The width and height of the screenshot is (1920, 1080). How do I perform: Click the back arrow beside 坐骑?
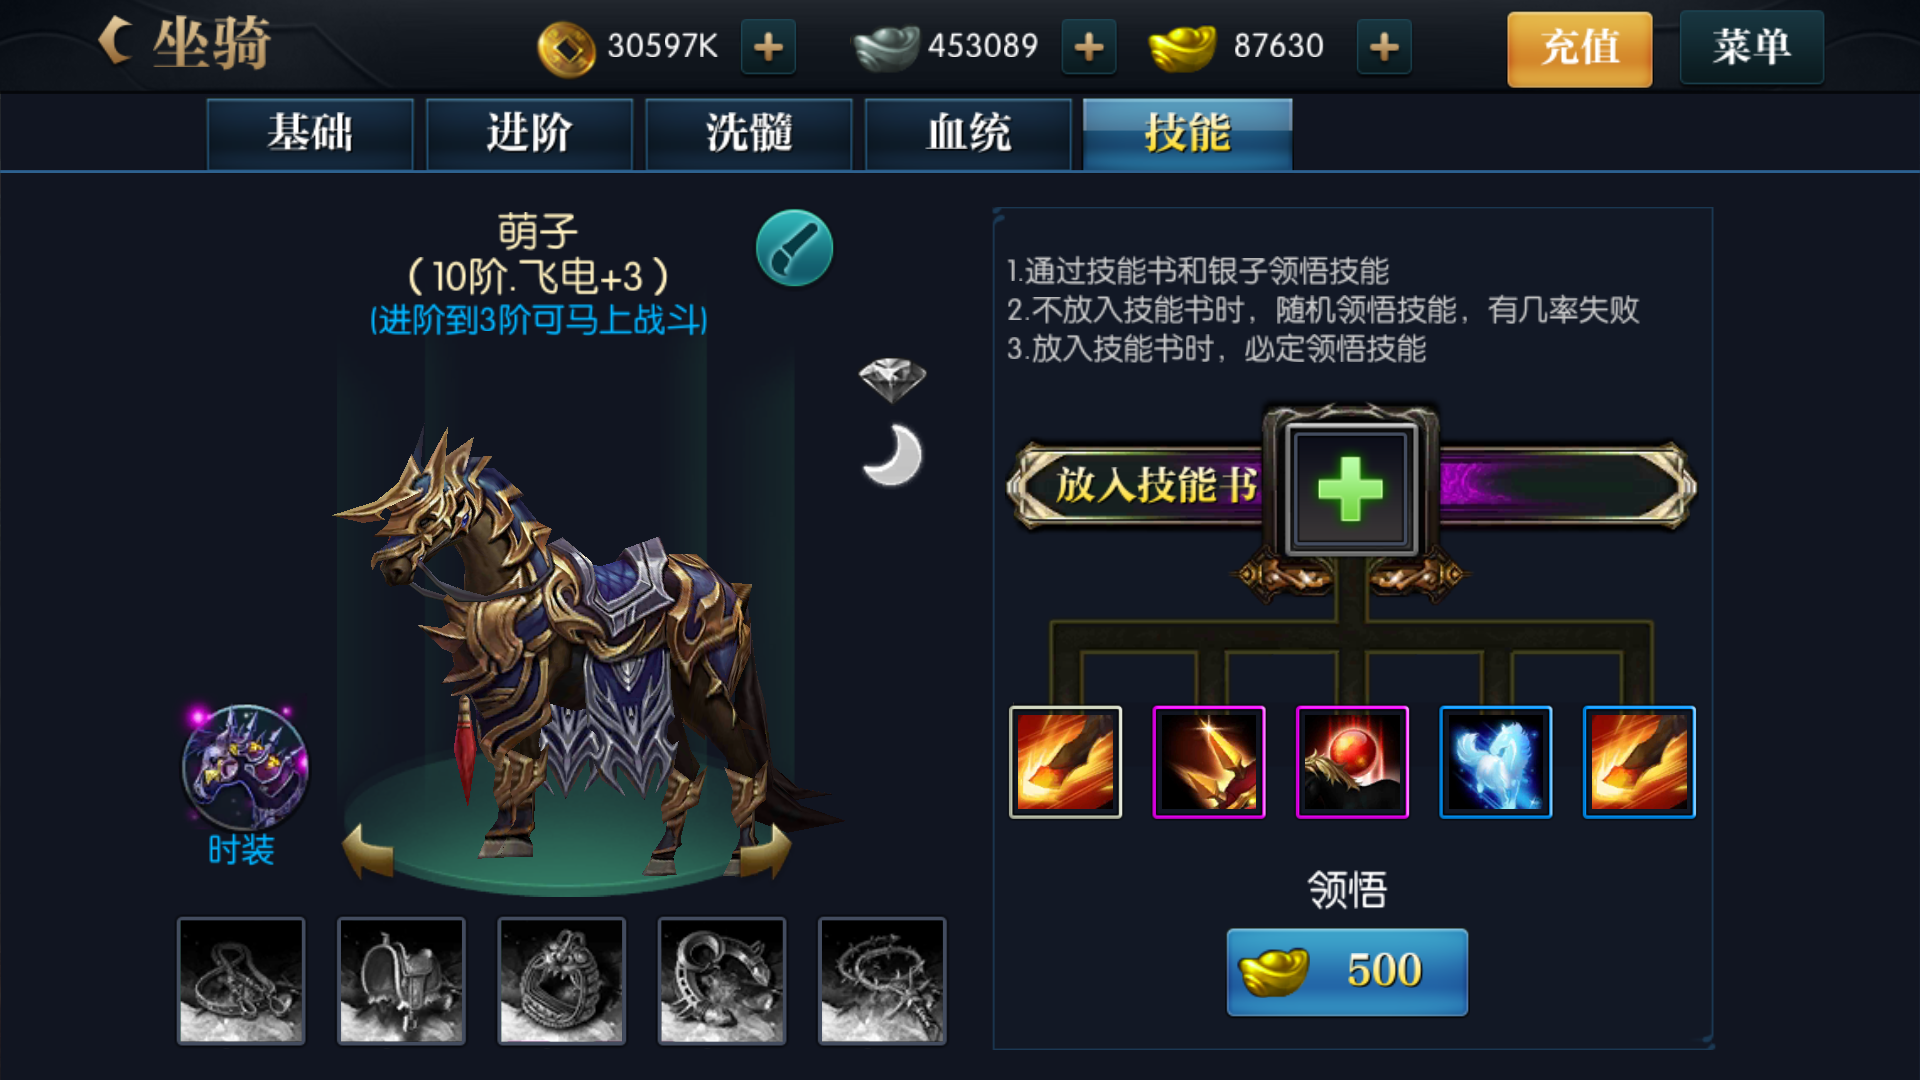117,41
